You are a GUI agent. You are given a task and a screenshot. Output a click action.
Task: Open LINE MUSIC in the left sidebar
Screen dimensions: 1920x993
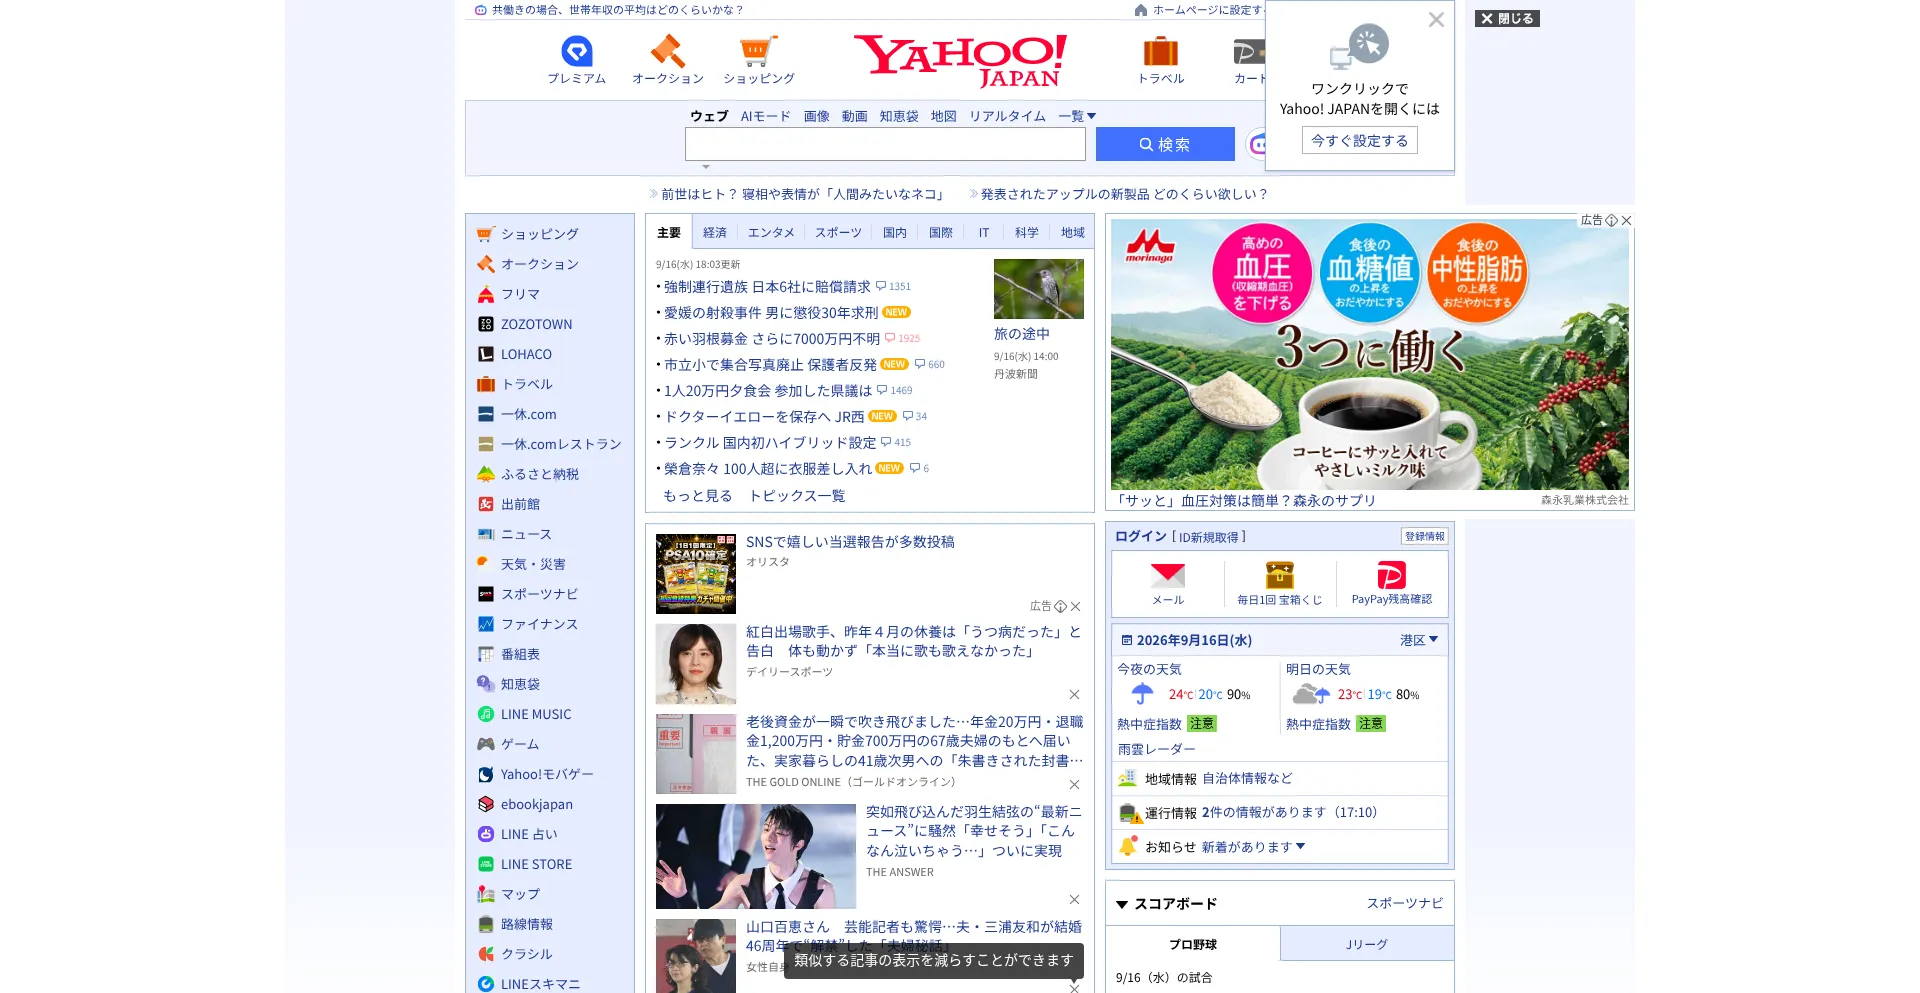click(536, 714)
